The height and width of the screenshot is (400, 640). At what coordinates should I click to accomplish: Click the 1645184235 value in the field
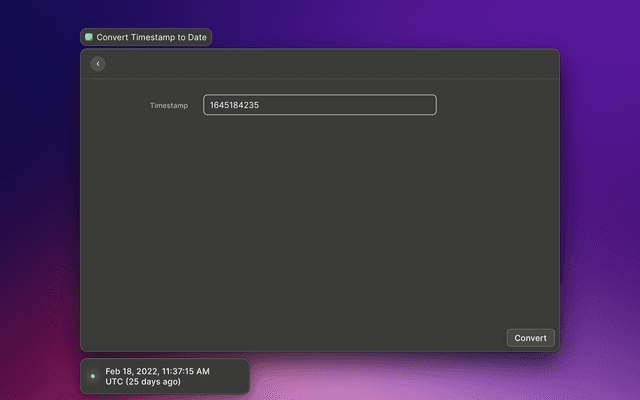tap(235, 105)
